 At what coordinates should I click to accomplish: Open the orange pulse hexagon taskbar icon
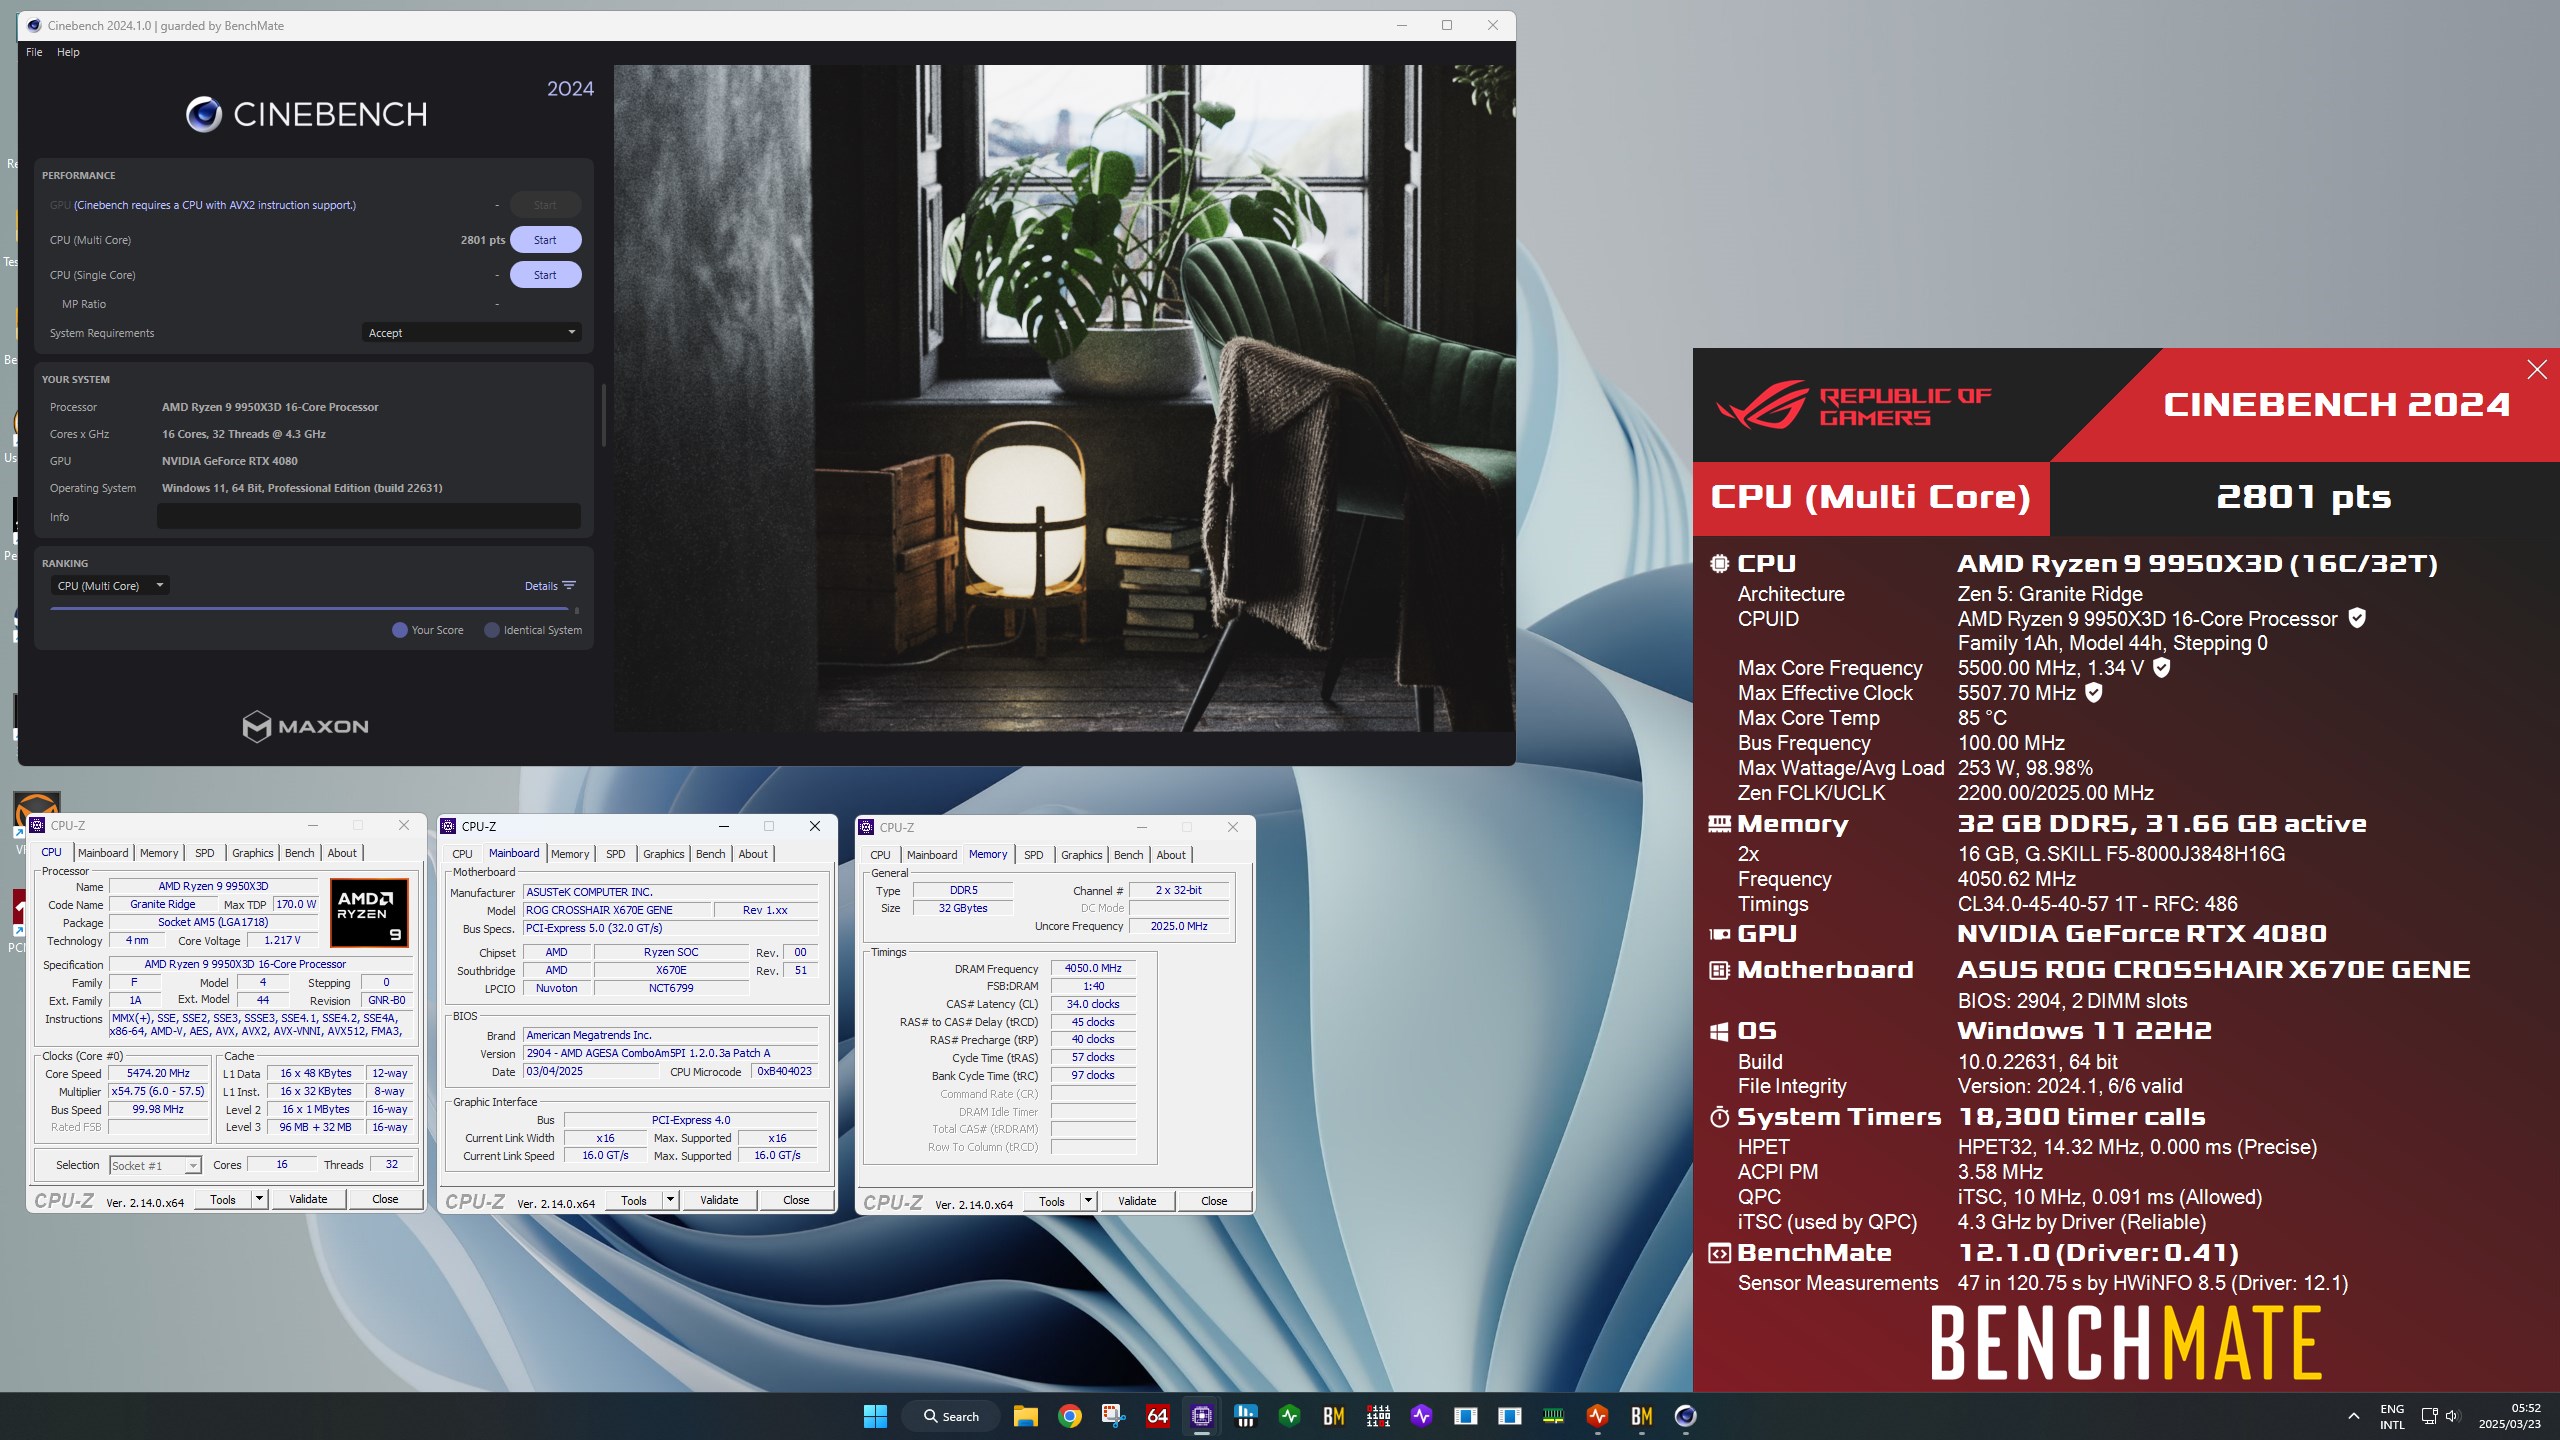click(x=1598, y=1416)
